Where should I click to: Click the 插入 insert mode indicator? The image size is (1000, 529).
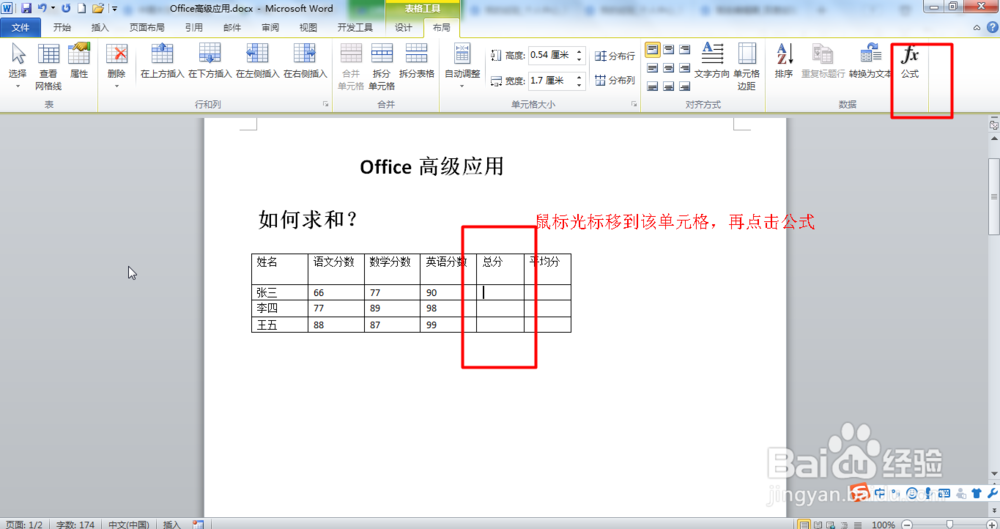(x=172, y=525)
